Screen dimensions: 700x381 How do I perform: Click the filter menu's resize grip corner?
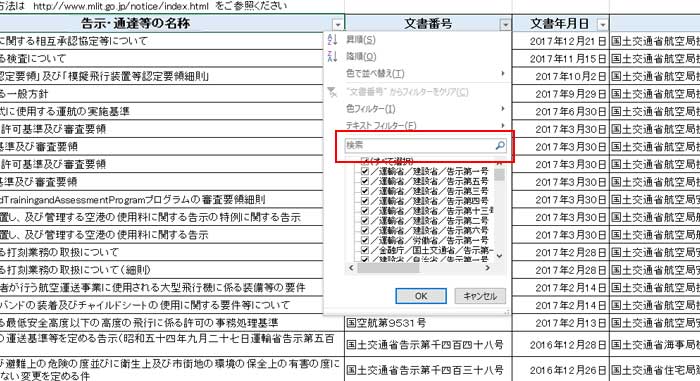pos(507,312)
